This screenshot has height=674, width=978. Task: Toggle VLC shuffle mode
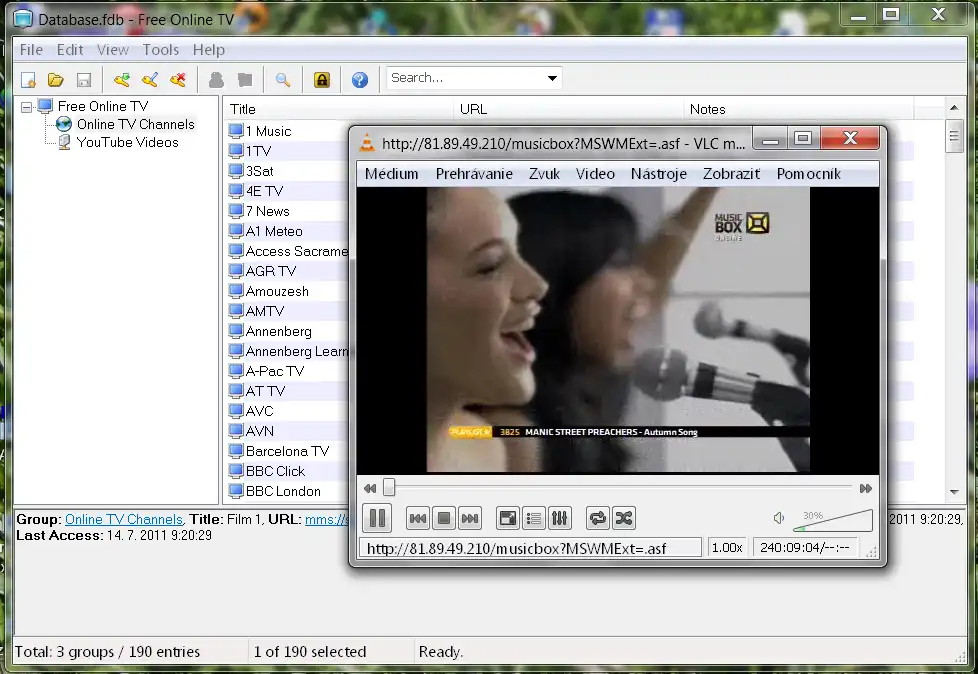point(624,518)
